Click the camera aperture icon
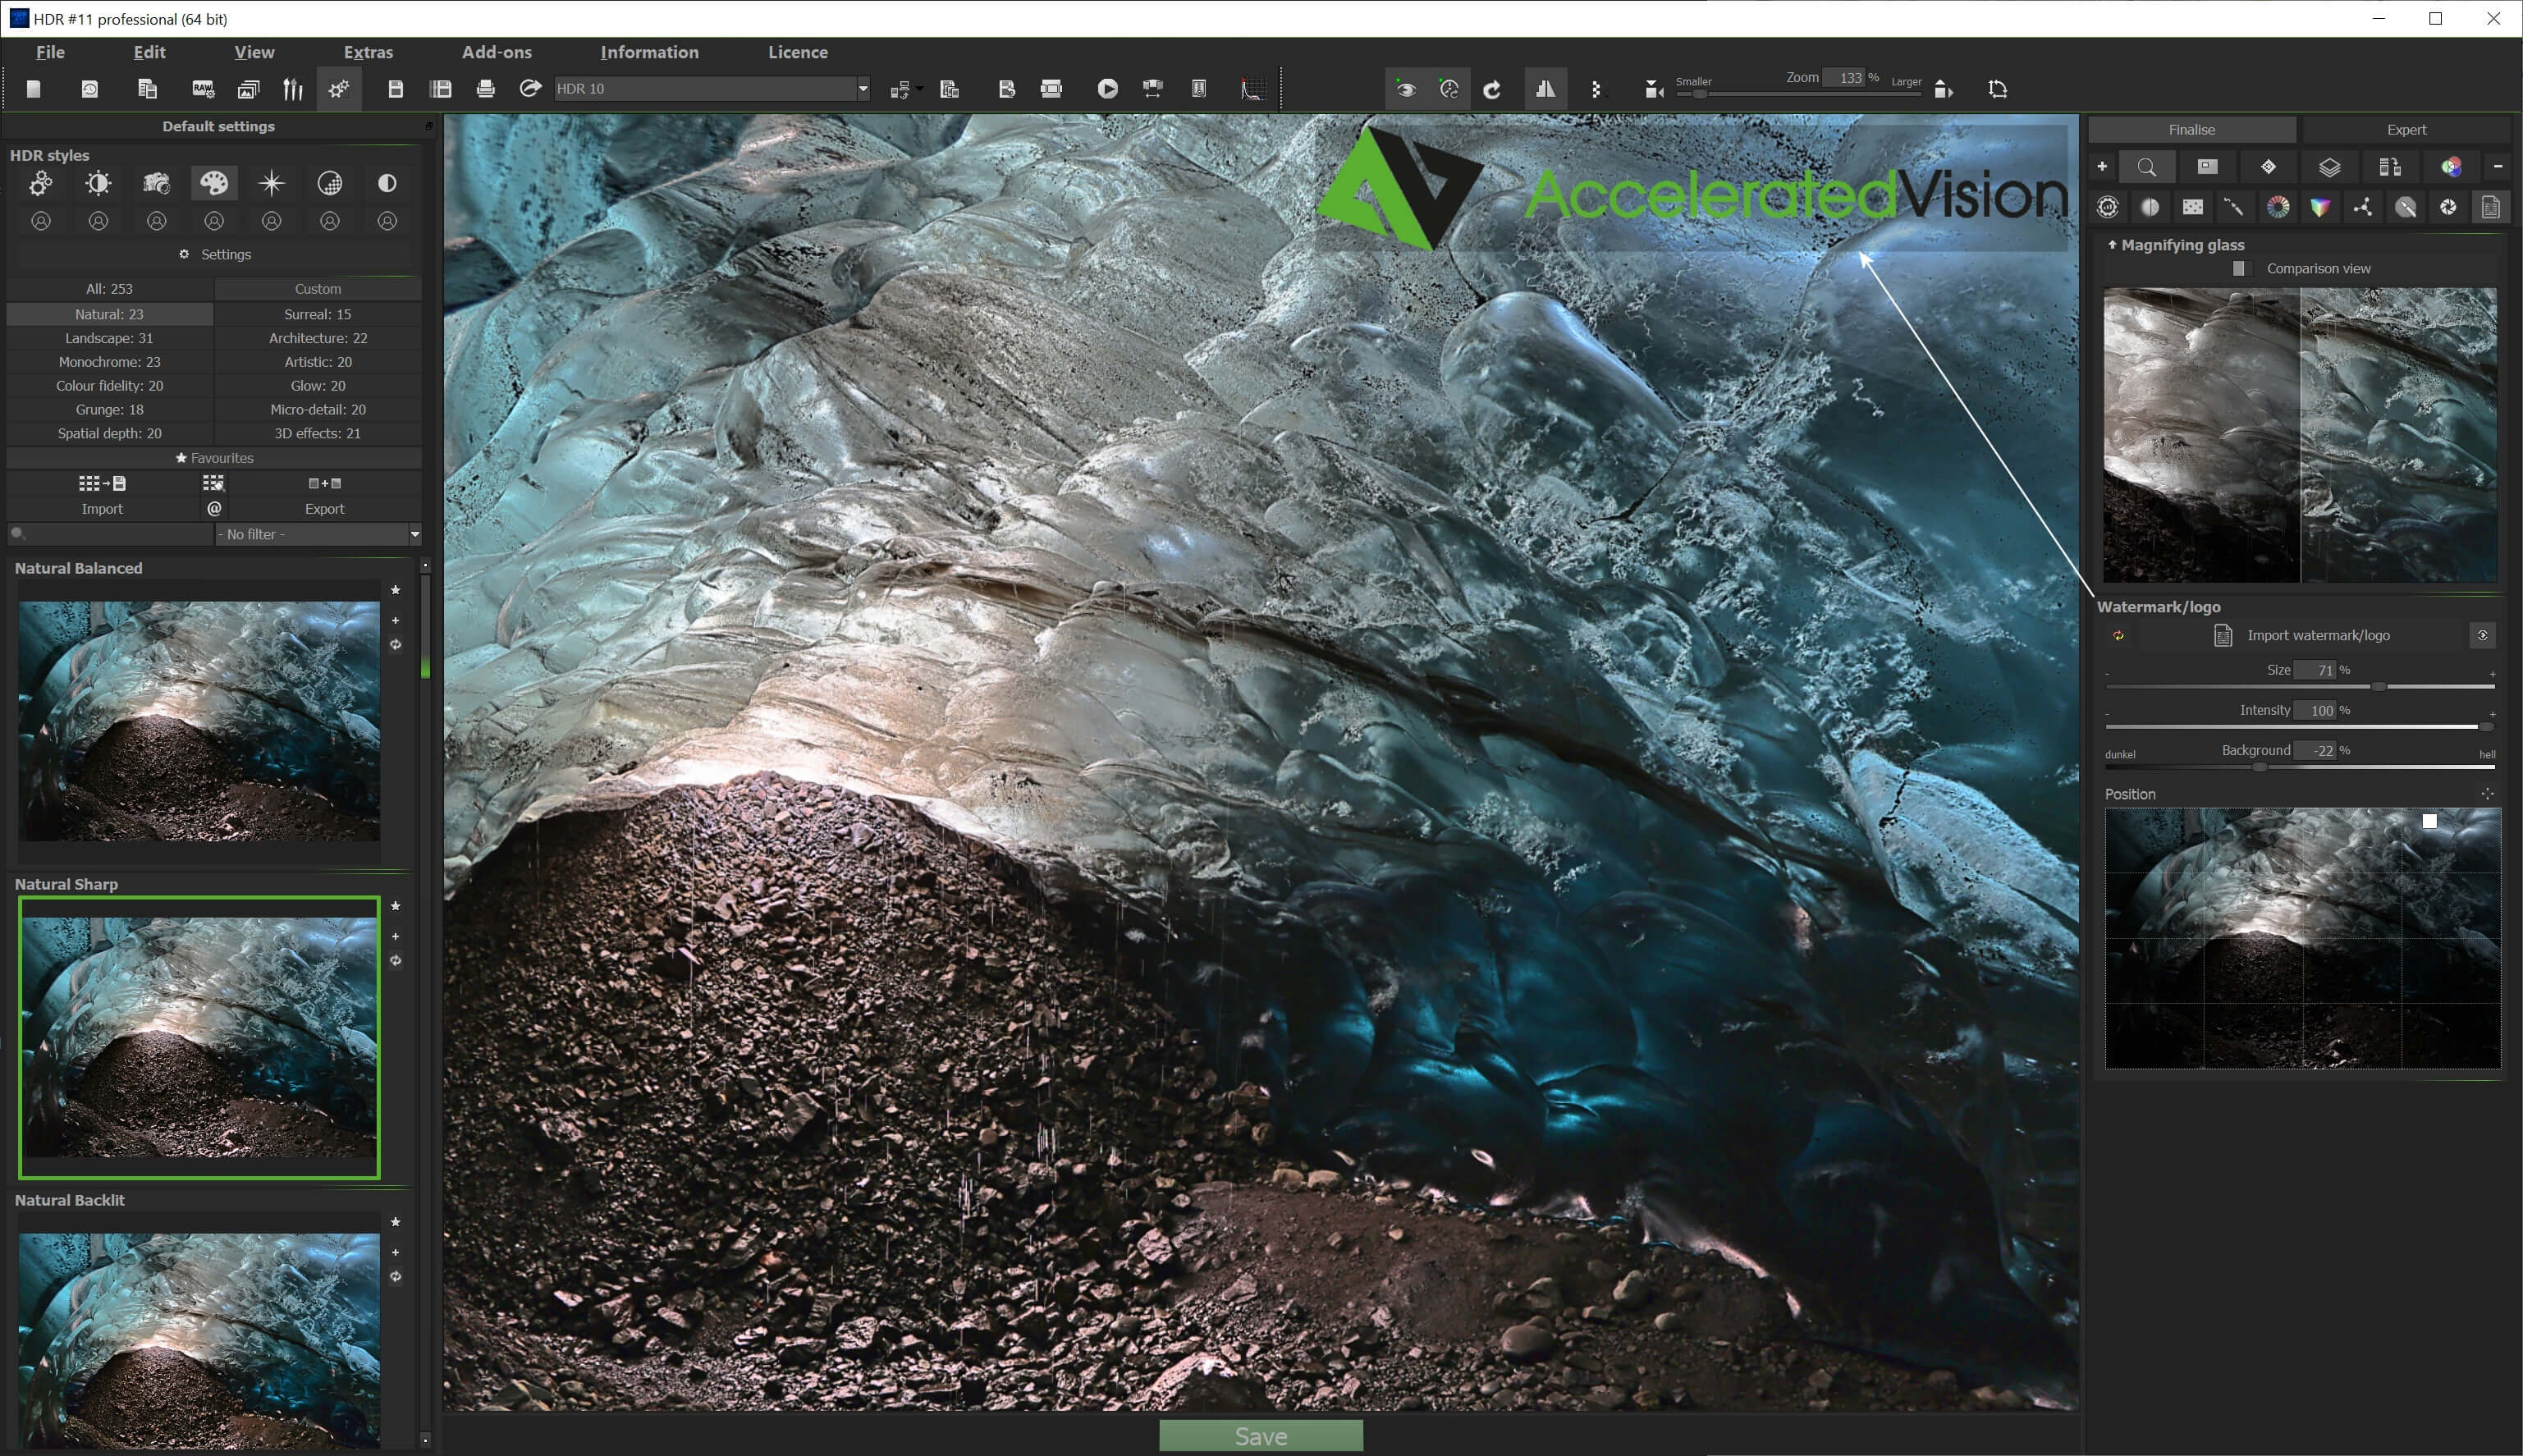The height and width of the screenshot is (1456, 2523). 2448,207
